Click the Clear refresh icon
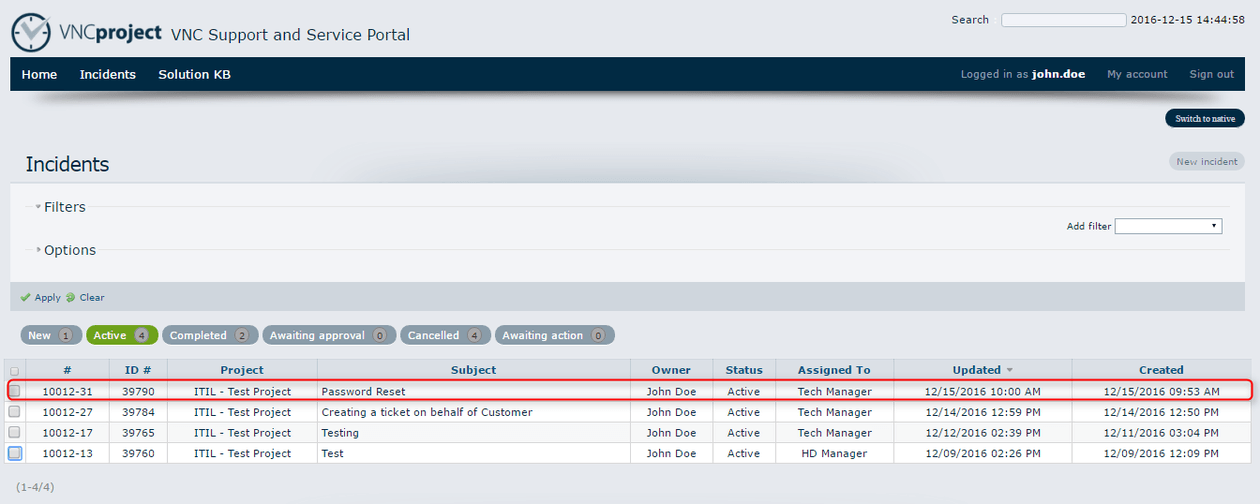Image resolution: width=1260 pixels, height=504 pixels. tap(71, 298)
